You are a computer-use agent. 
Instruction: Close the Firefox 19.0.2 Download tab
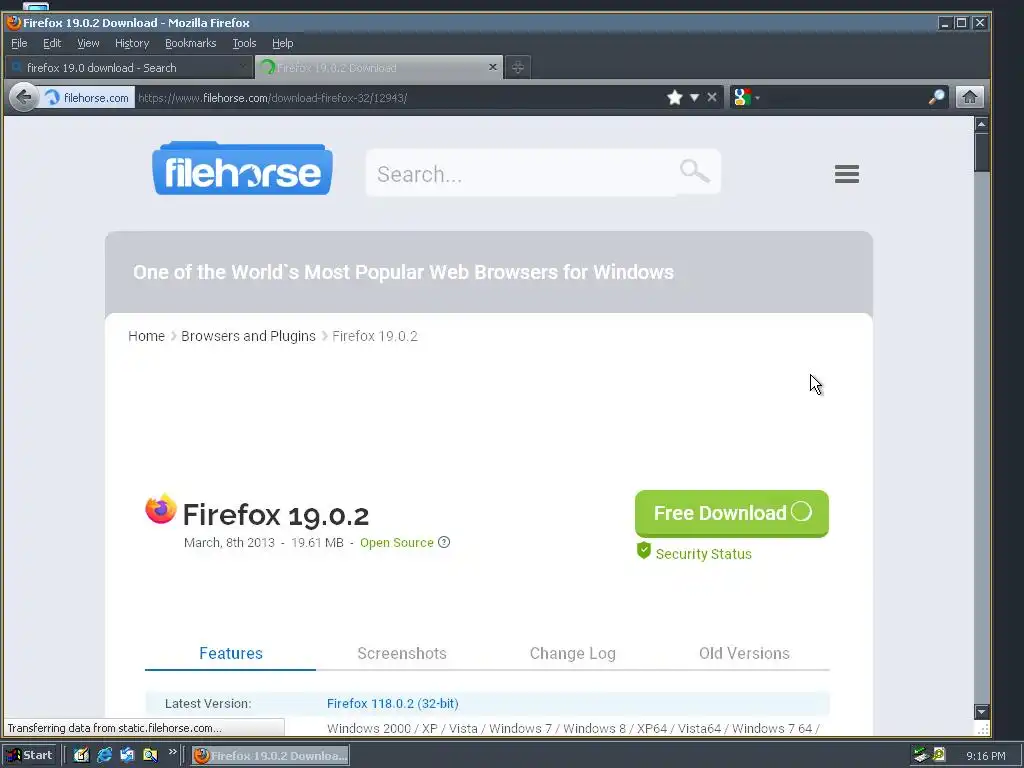tap(492, 67)
